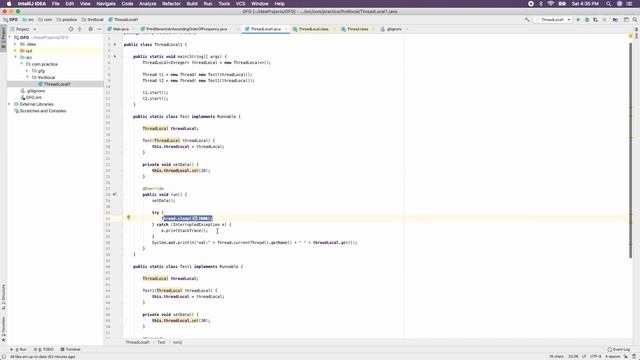Click the collapse all icon in Project panel
This screenshot has width=640, height=360.
coord(80,29)
